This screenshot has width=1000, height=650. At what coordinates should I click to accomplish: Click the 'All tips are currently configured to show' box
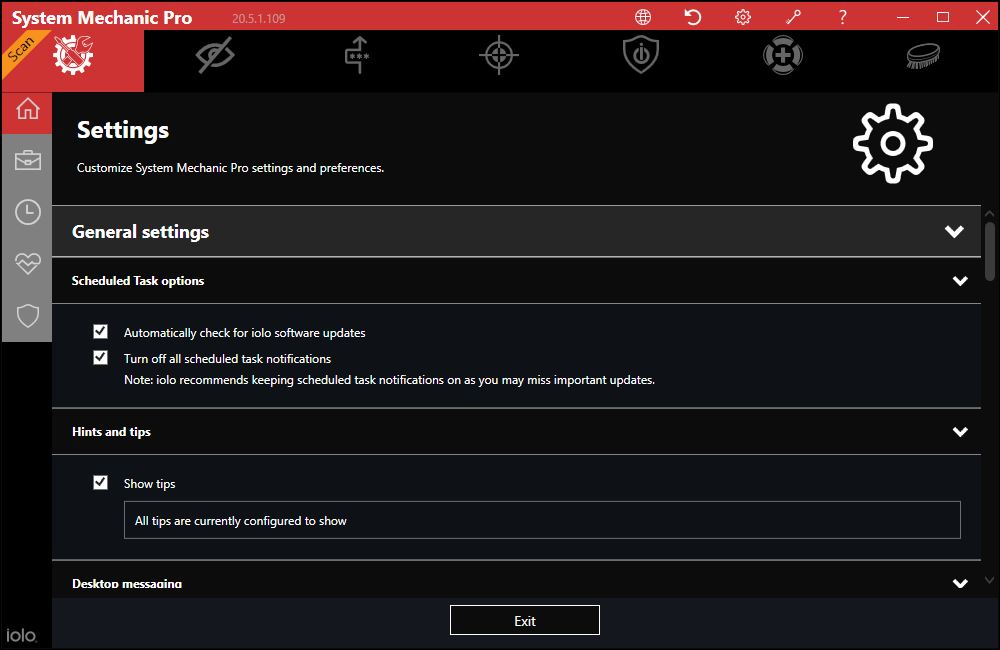(542, 520)
